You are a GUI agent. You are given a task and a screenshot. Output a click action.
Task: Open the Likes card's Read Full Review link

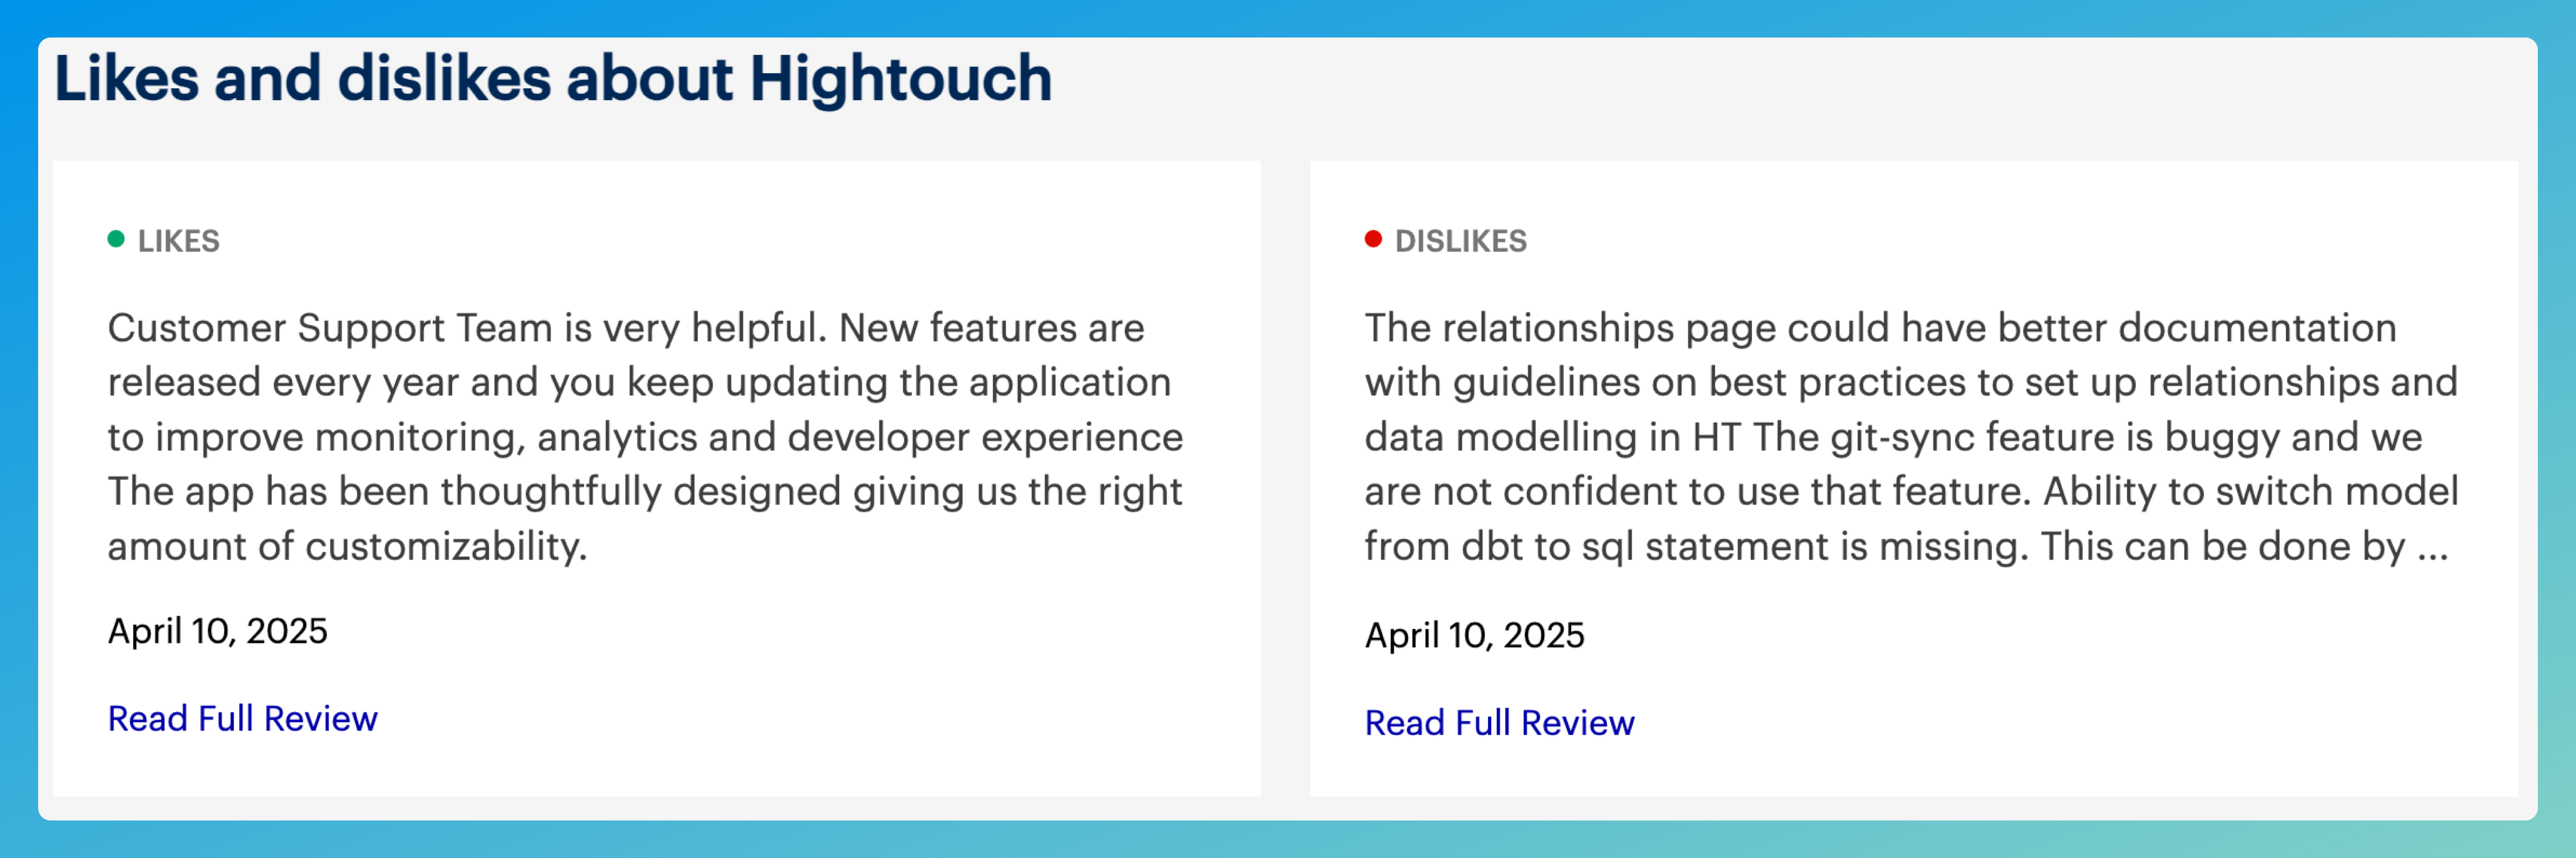coord(242,719)
